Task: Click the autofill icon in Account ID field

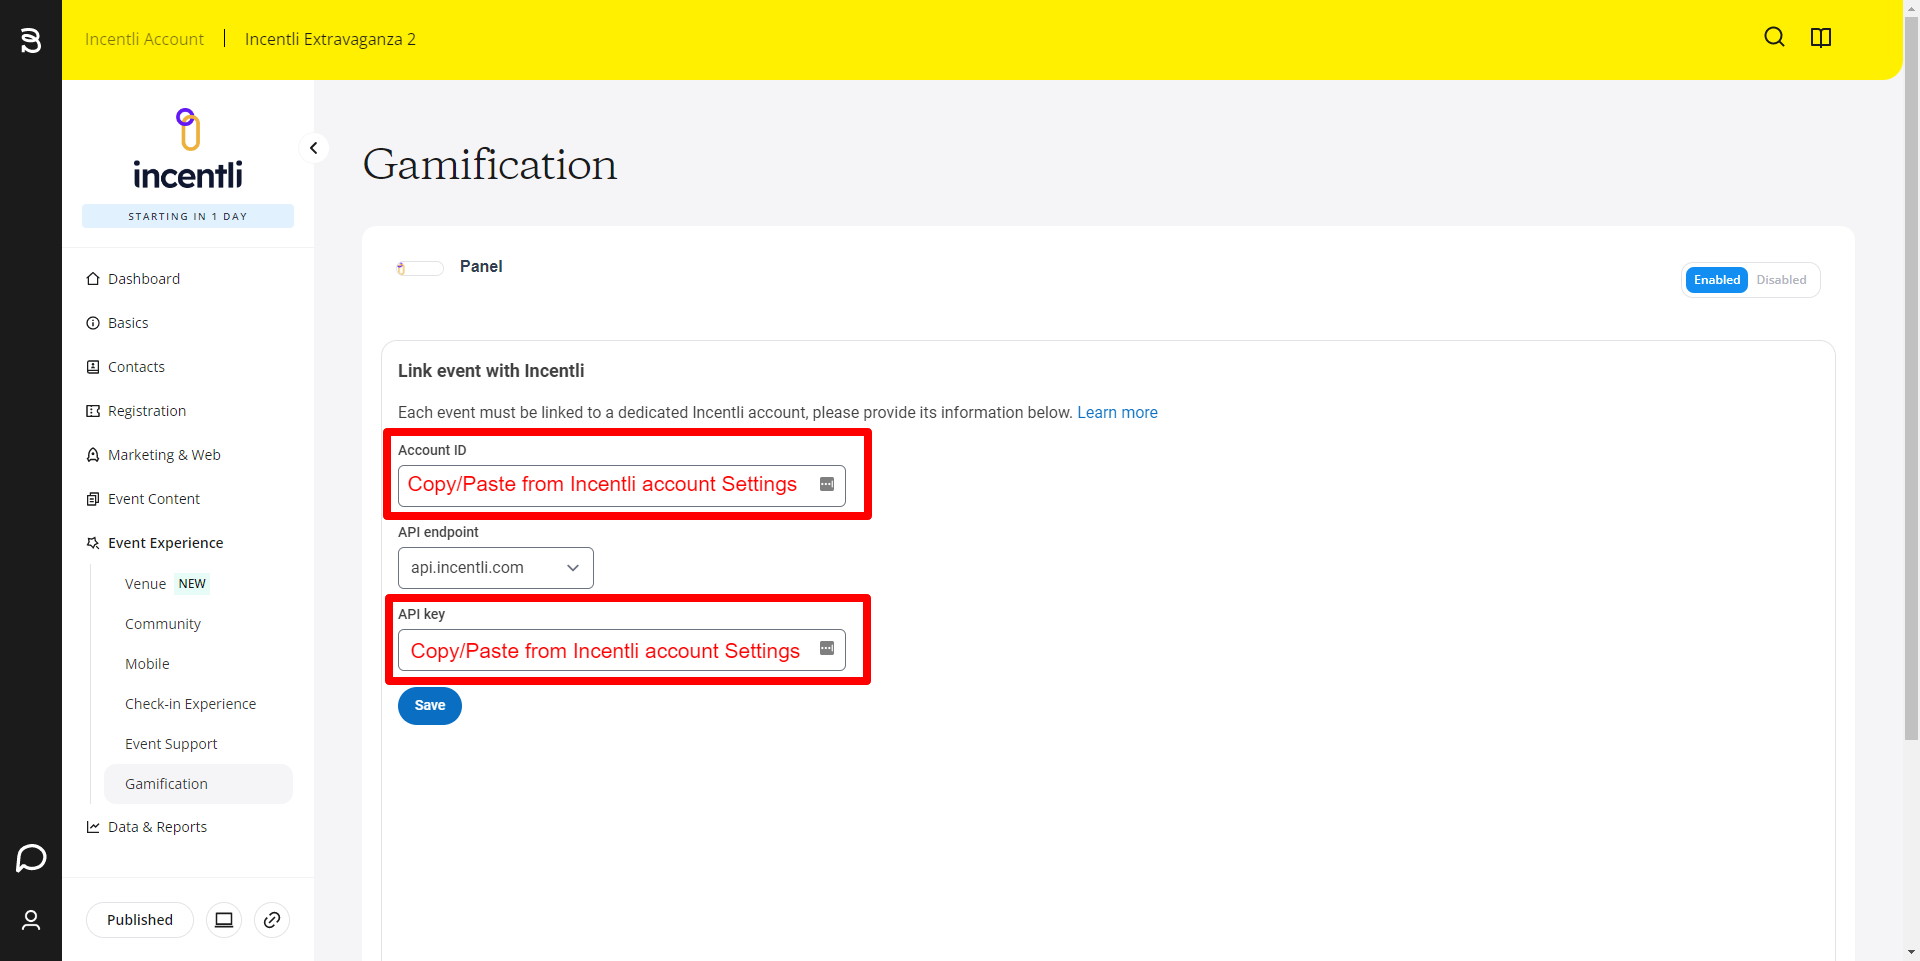Action: pos(827,484)
